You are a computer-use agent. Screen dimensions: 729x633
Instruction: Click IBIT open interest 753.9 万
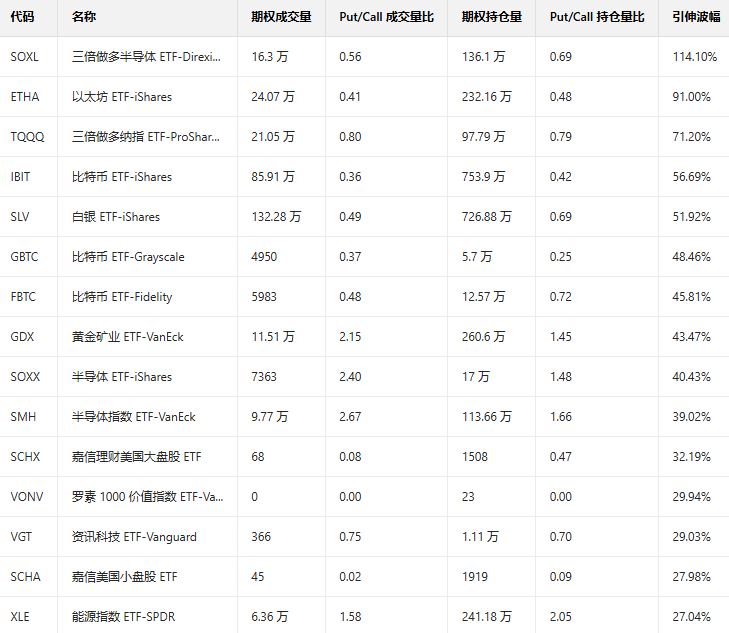click(483, 177)
